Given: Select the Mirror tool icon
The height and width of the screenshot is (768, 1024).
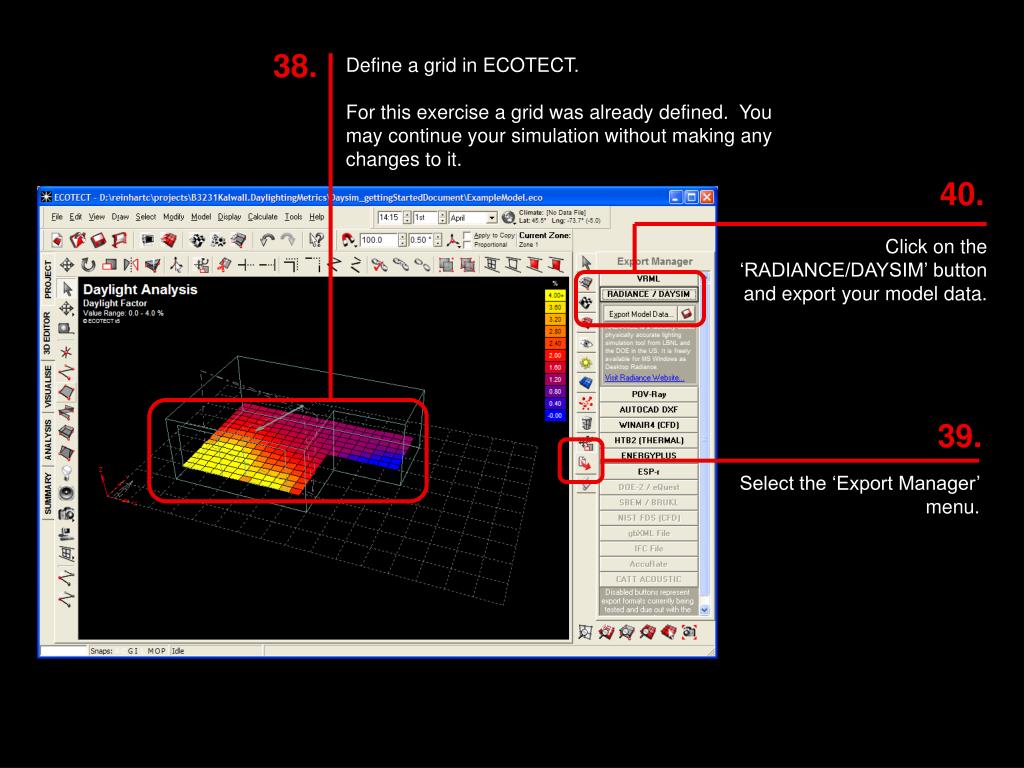Looking at the screenshot, I should (x=131, y=264).
